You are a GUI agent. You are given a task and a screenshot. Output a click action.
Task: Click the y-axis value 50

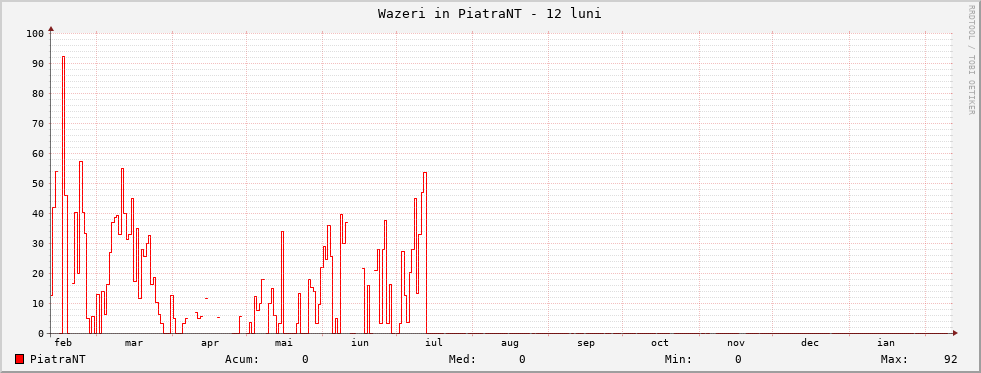click(38, 183)
